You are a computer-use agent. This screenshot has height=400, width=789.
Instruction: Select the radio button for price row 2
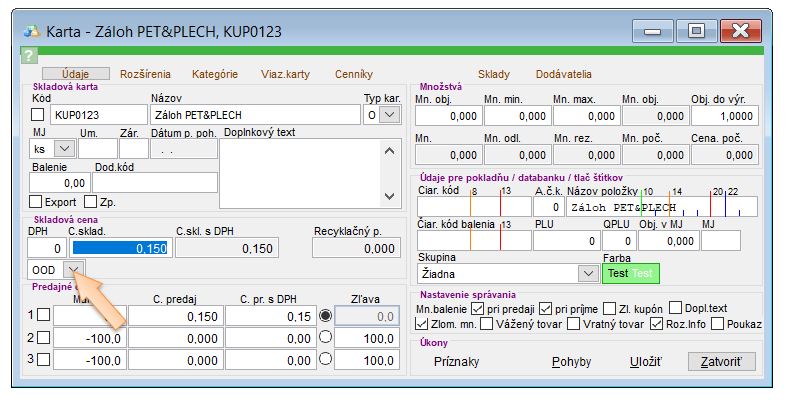(323, 339)
